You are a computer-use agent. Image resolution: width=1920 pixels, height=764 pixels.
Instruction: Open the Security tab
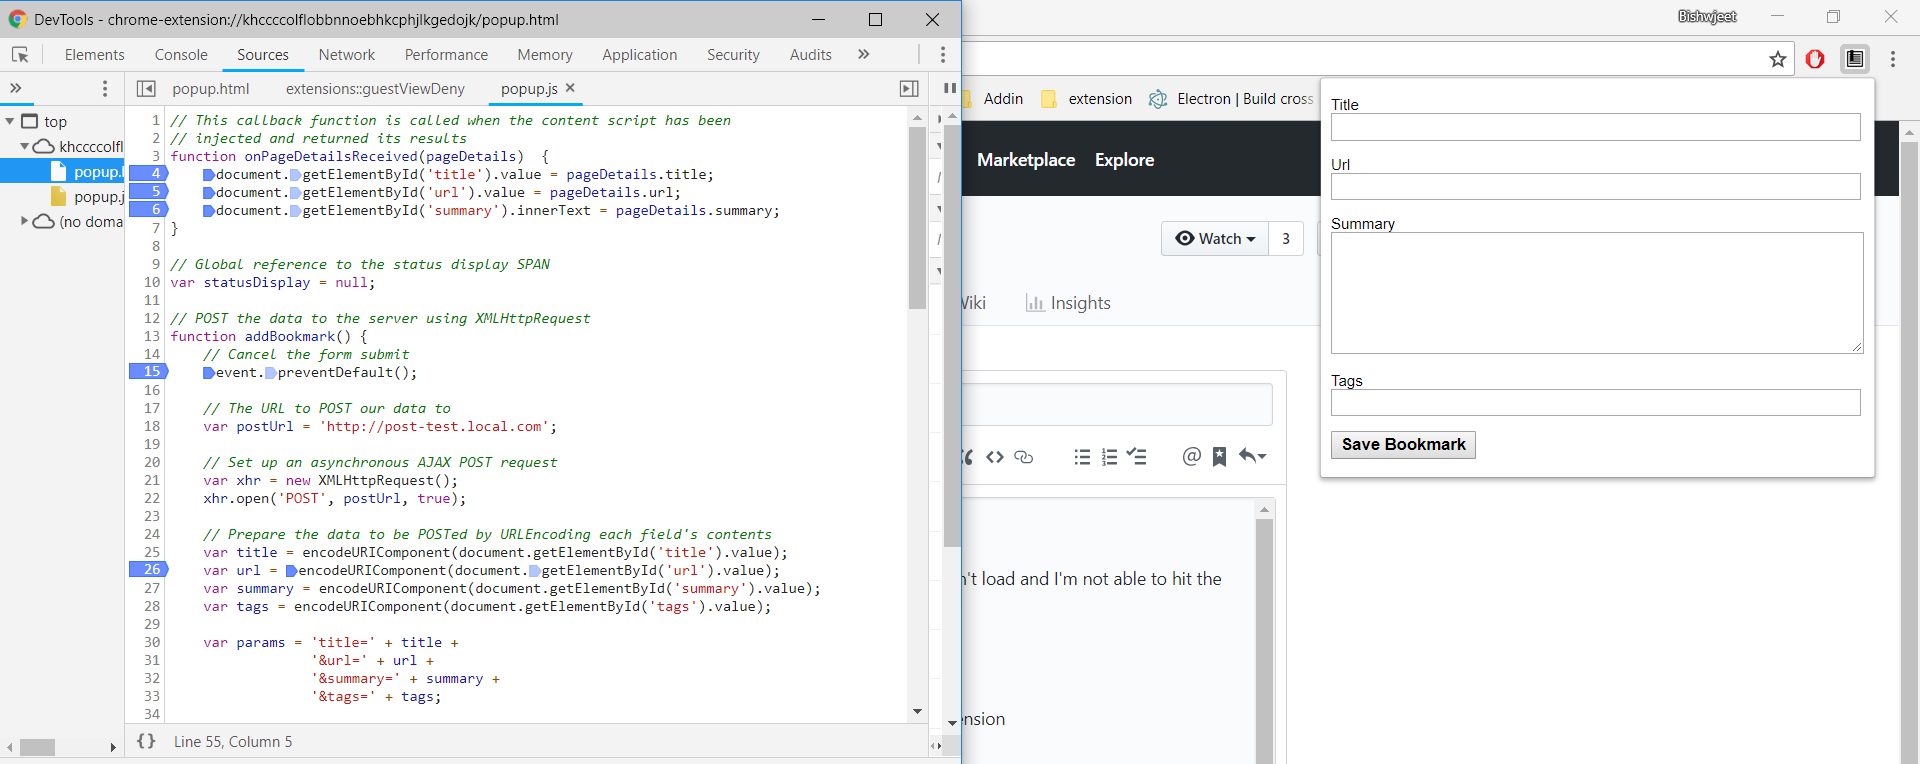click(733, 55)
